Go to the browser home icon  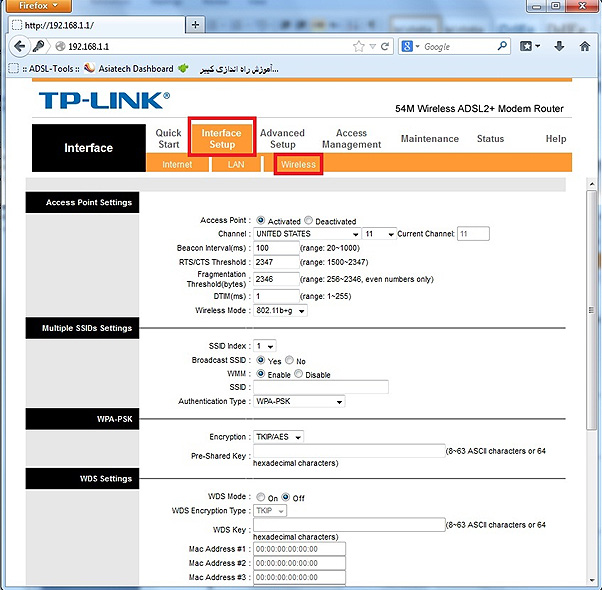pyautogui.click(x=584, y=46)
